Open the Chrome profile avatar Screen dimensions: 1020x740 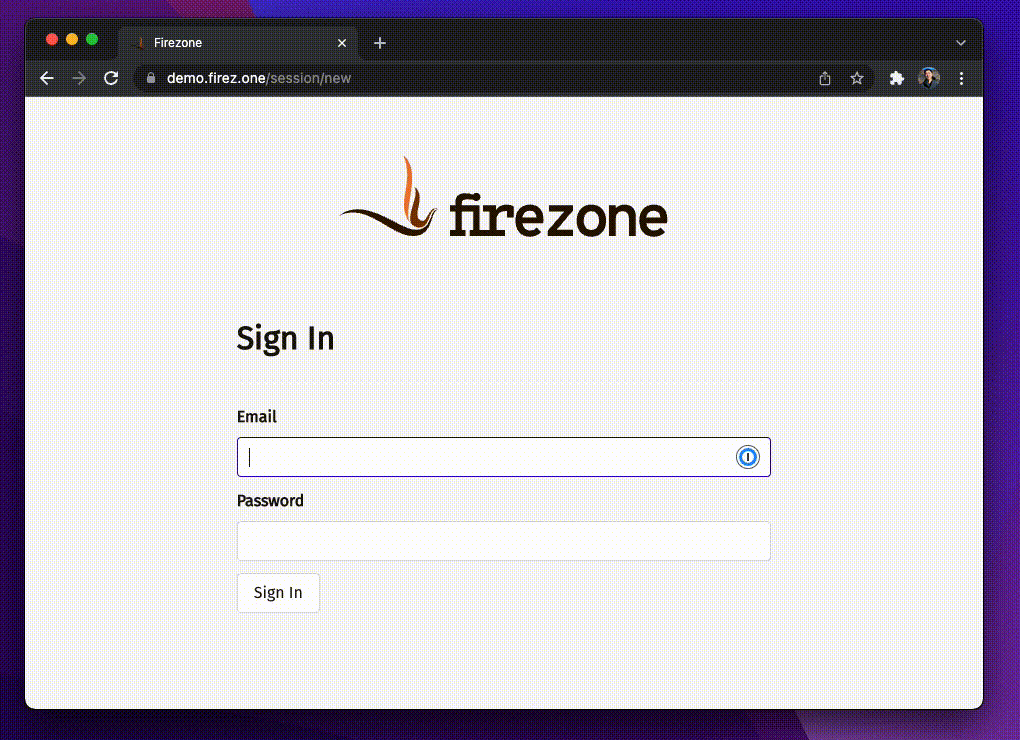[928, 78]
